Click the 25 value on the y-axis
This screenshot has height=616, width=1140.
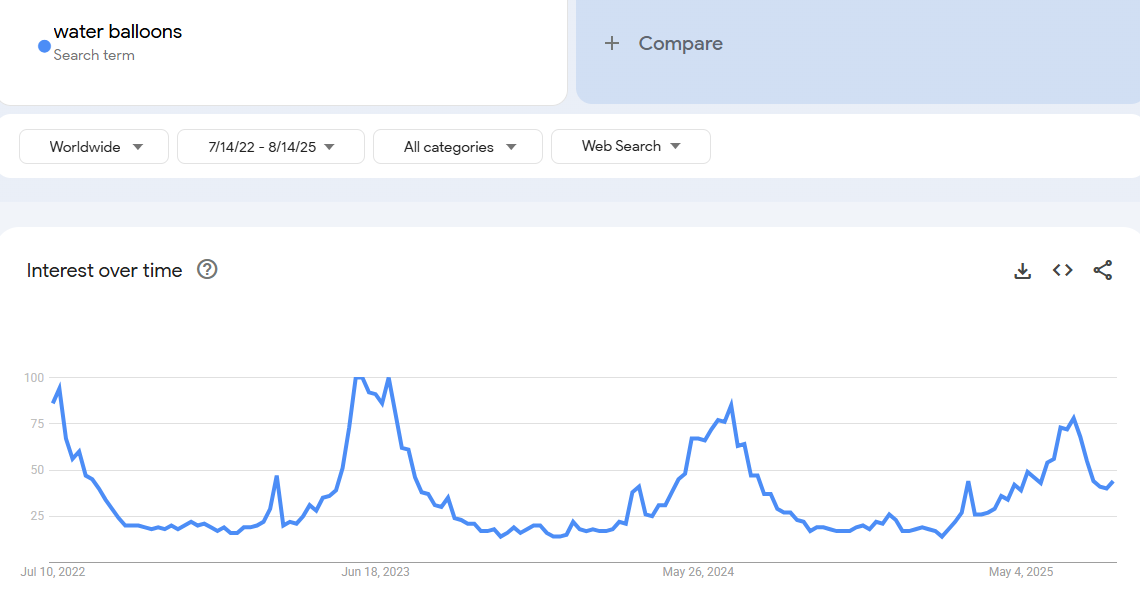click(x=36, y=516)
